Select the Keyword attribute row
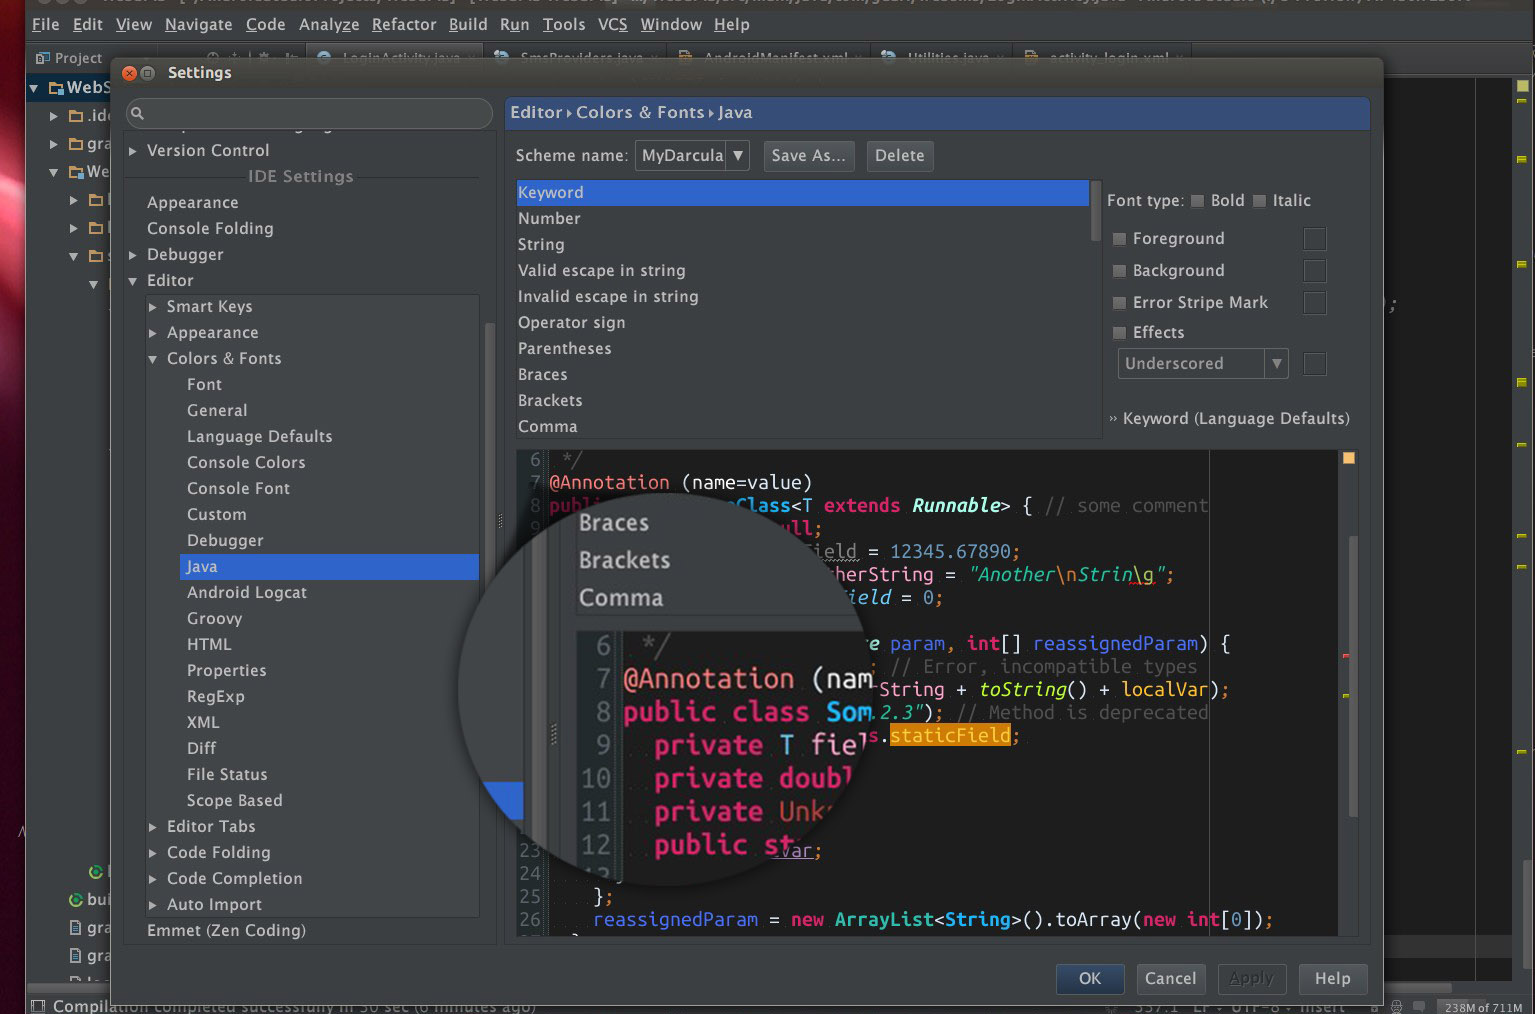The width and height of the screenshot is (1535, 1014). [x=802, y=193]
